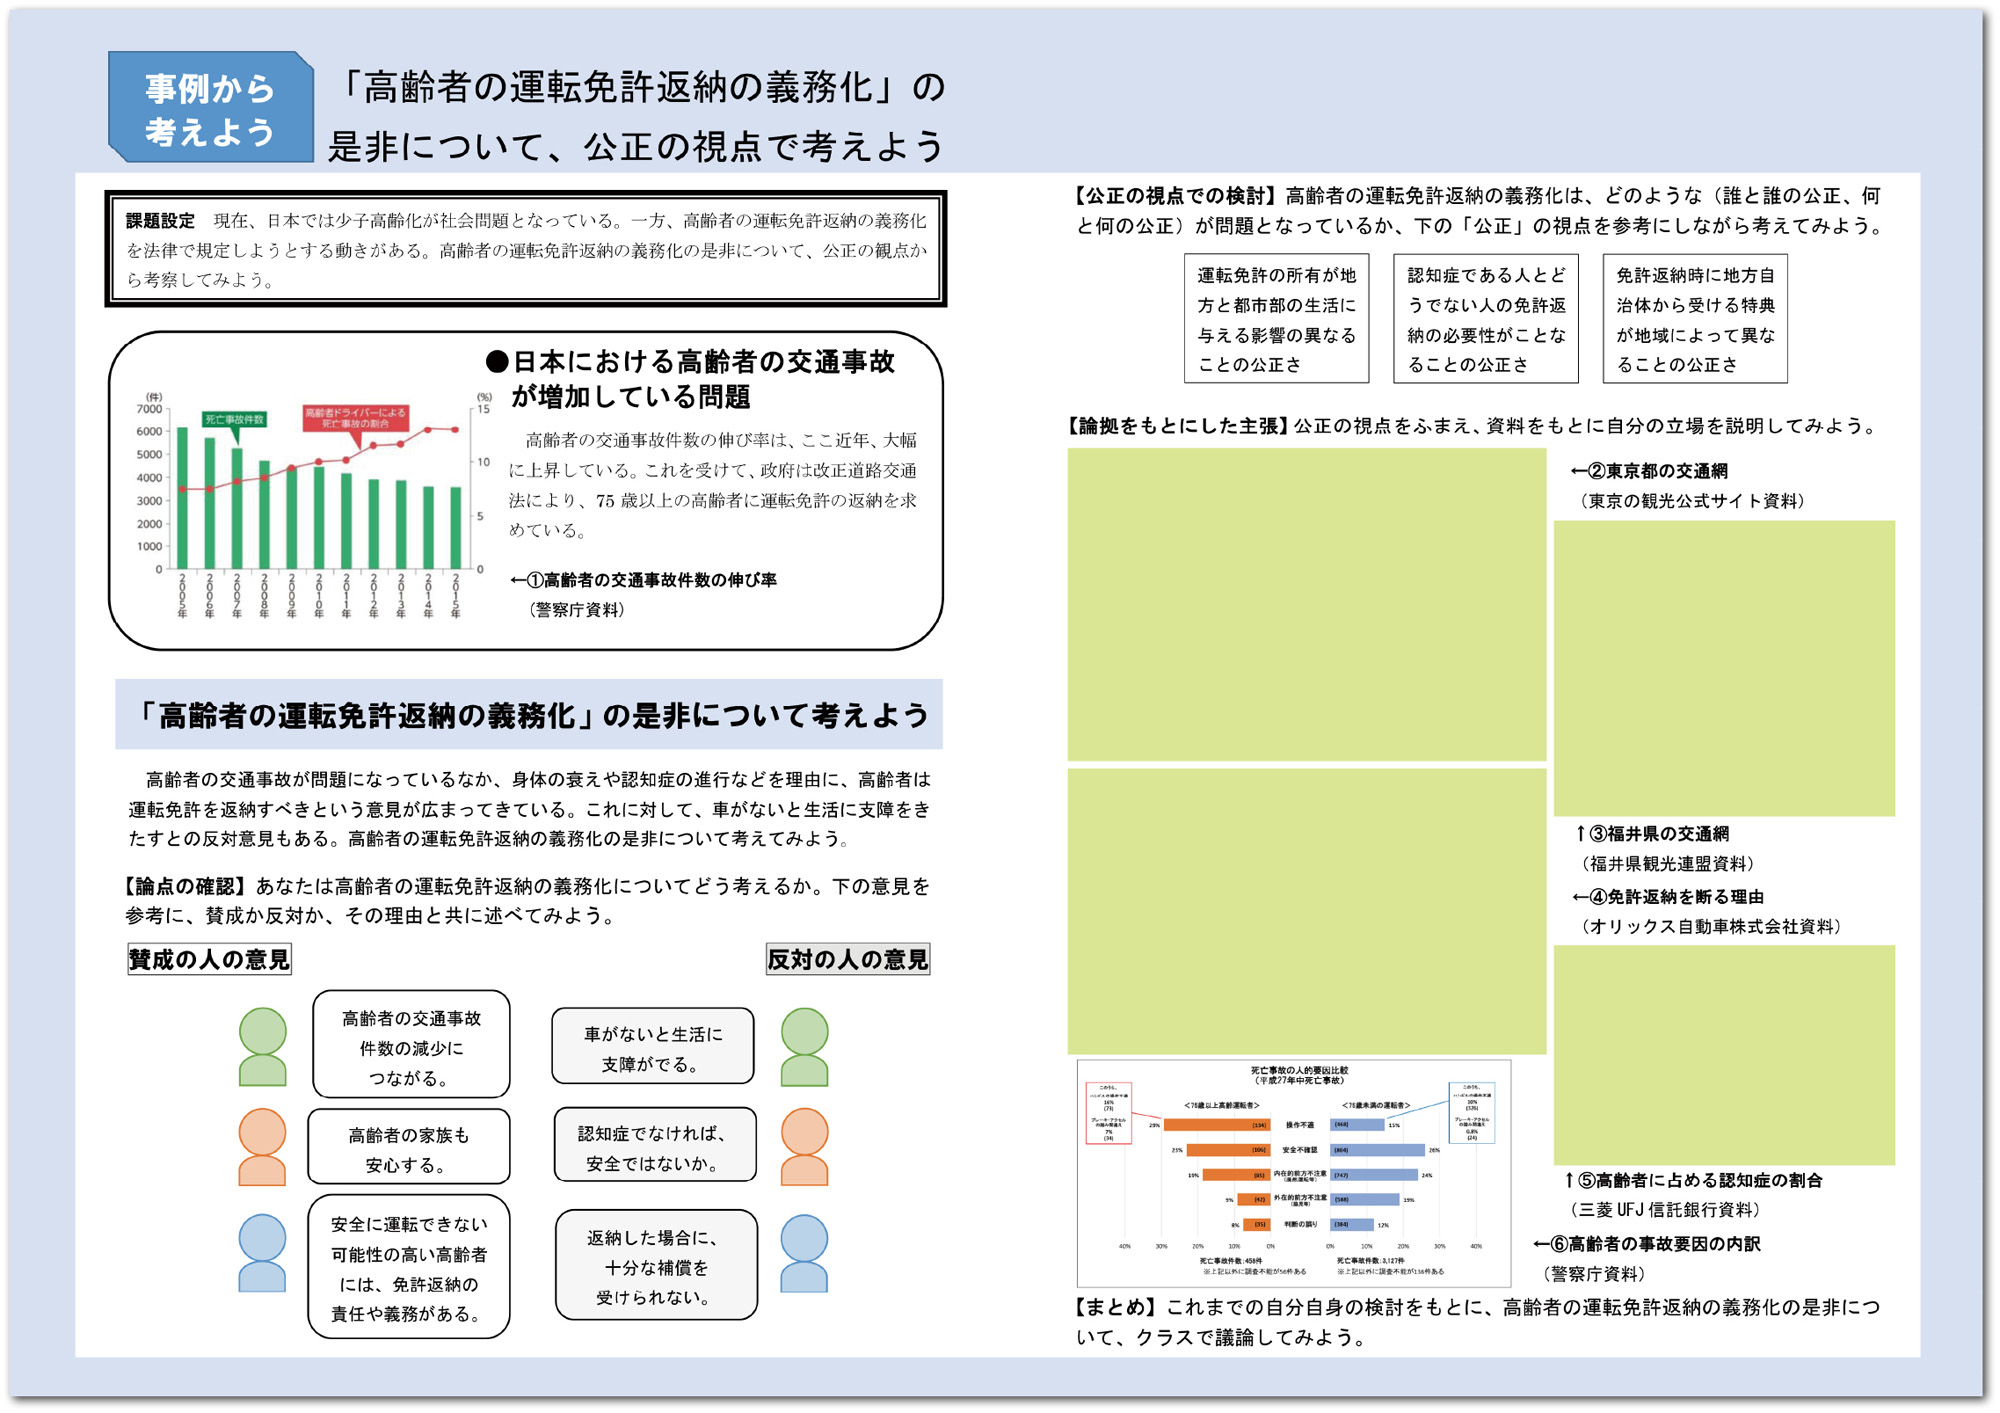The height and width of the screenshot is (1413, 2000).
Task: Click blue person icon beside 返納した場合に bubble
Action: pos(805,1253)
